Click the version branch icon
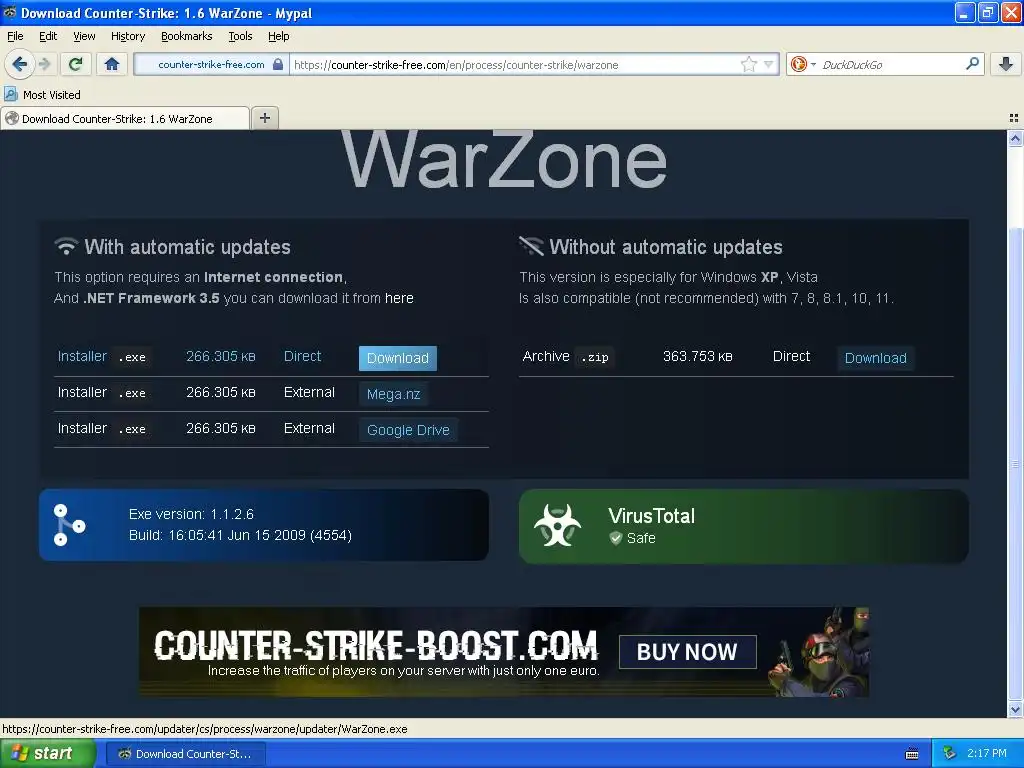Image resolution: width=1024 pixels, height=768 pixels. [69, 524]
